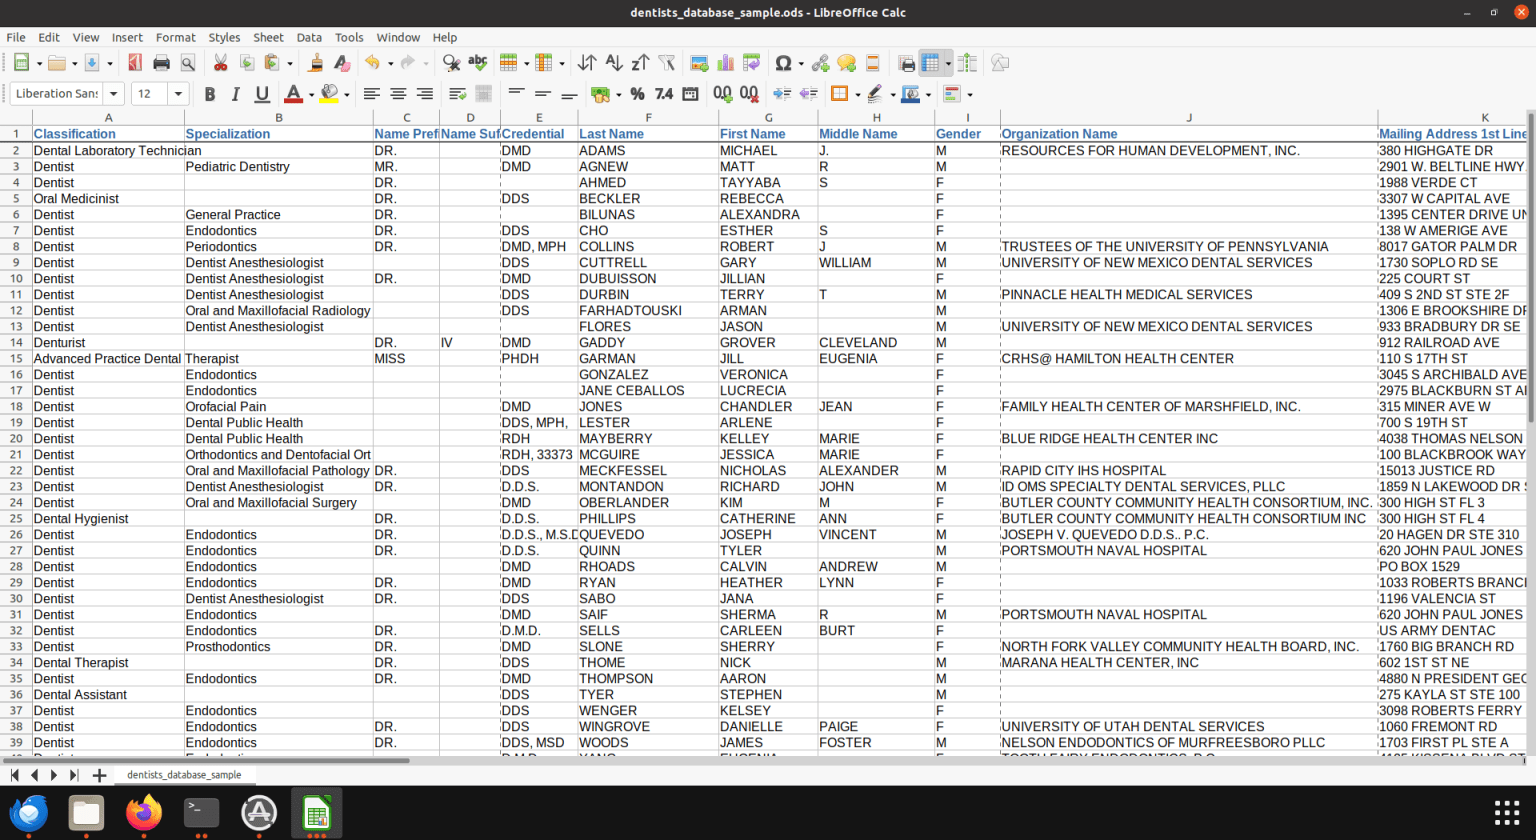Image resolution: width=1536 pixels, height=840 pixels.
Task: Pick the yellow highlighting color swatch
Action: pyautogui.click(x=328, y=98)
